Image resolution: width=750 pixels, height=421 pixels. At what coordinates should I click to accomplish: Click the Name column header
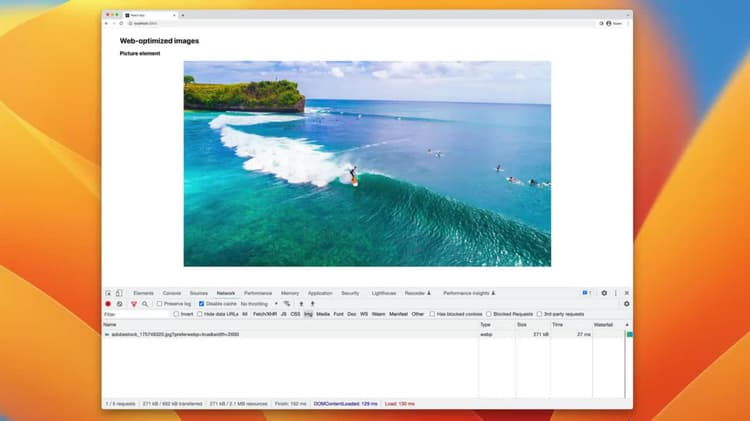[290, 325]
